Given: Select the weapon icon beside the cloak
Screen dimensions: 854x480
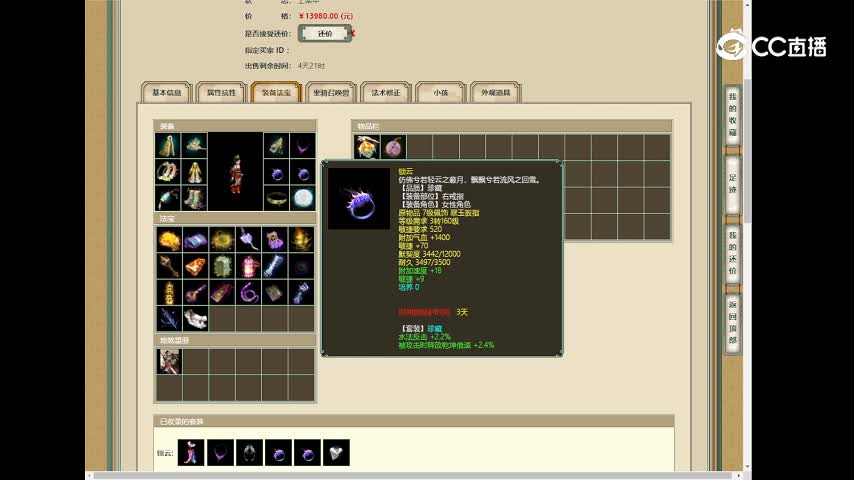Looking at the screenshot, I should point(194,145).
